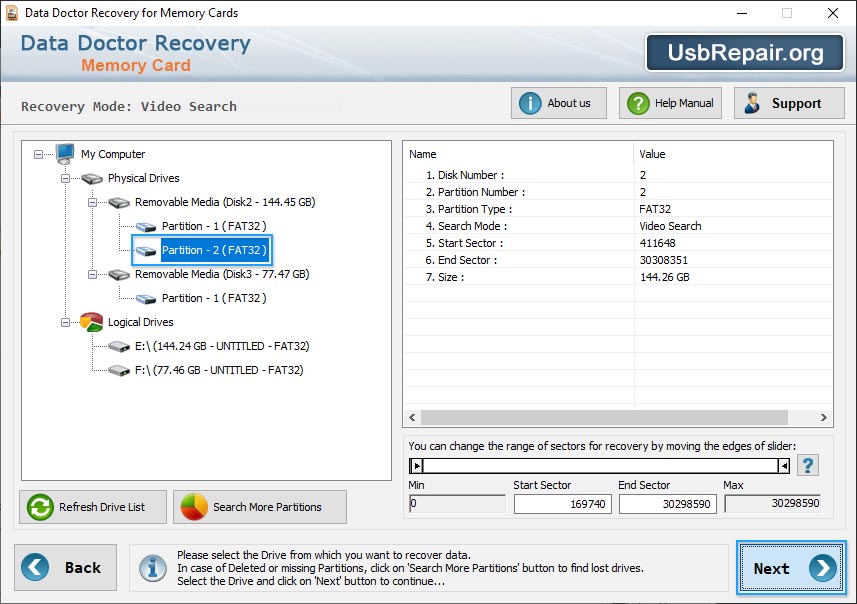Open the UsbRepair.org banner link

pyautogui.click(x=745, y=52)
